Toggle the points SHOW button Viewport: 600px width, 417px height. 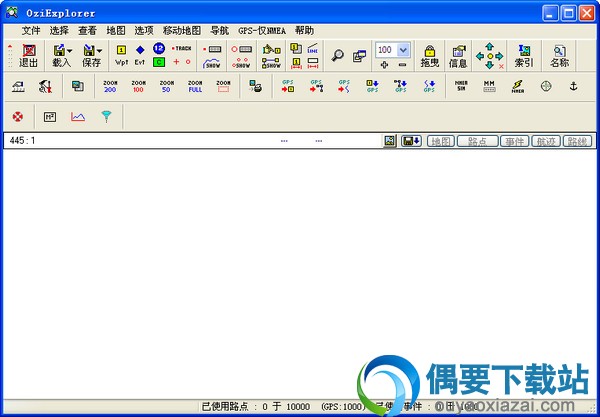[x=241, y=63]
